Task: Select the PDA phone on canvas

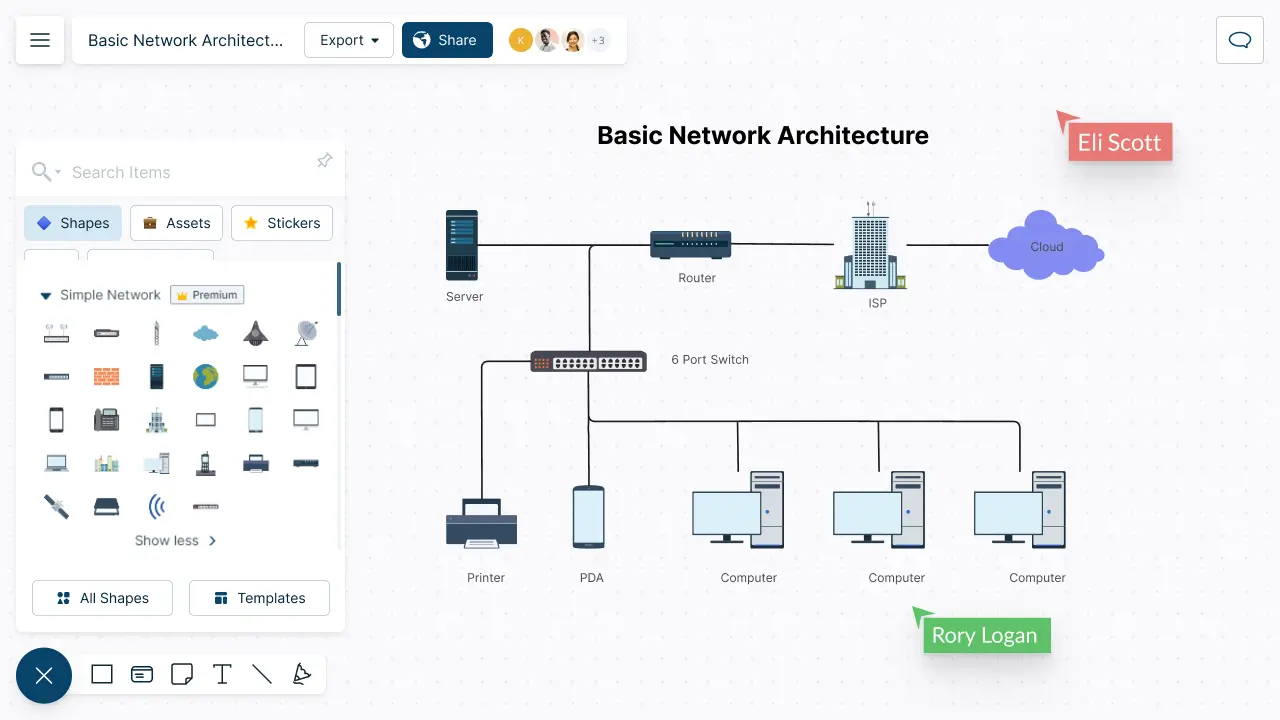Action: tap(589, 517)
